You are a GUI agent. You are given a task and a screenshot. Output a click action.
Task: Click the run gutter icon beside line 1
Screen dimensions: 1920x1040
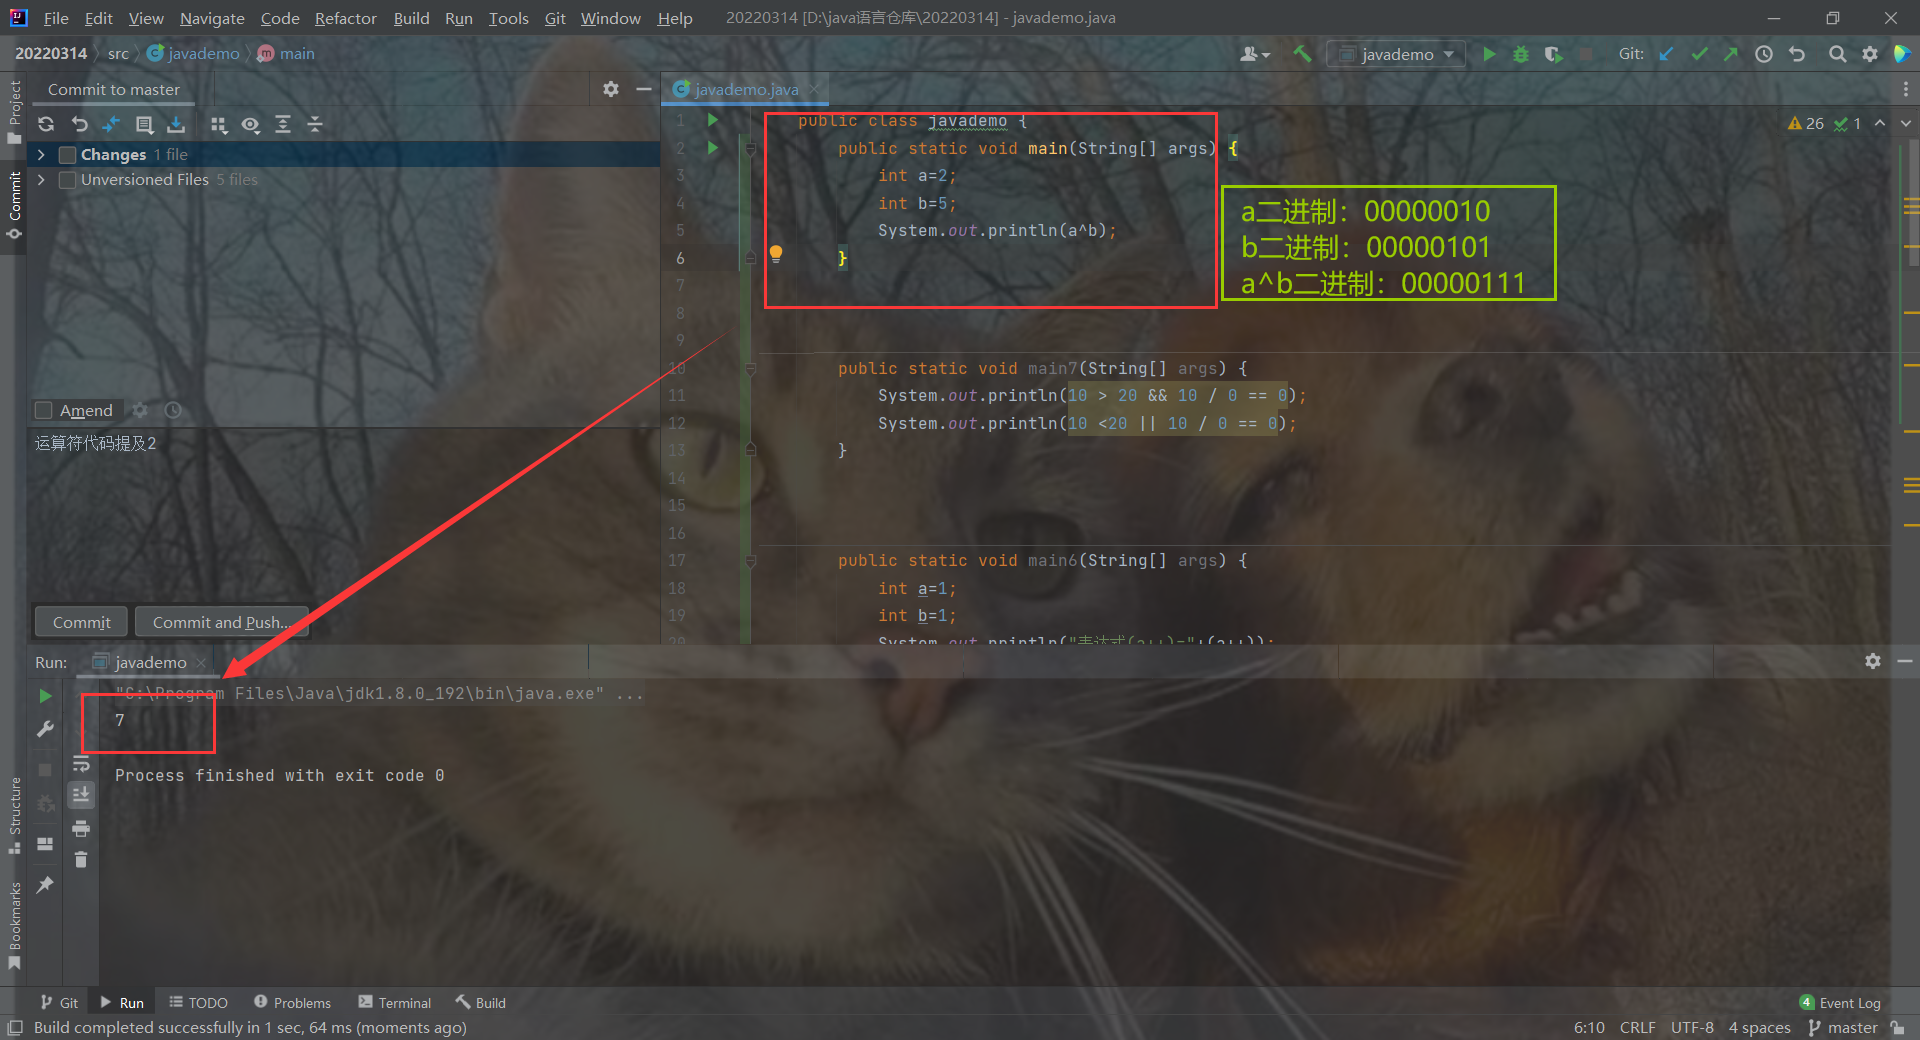click(x=713, y=120)
